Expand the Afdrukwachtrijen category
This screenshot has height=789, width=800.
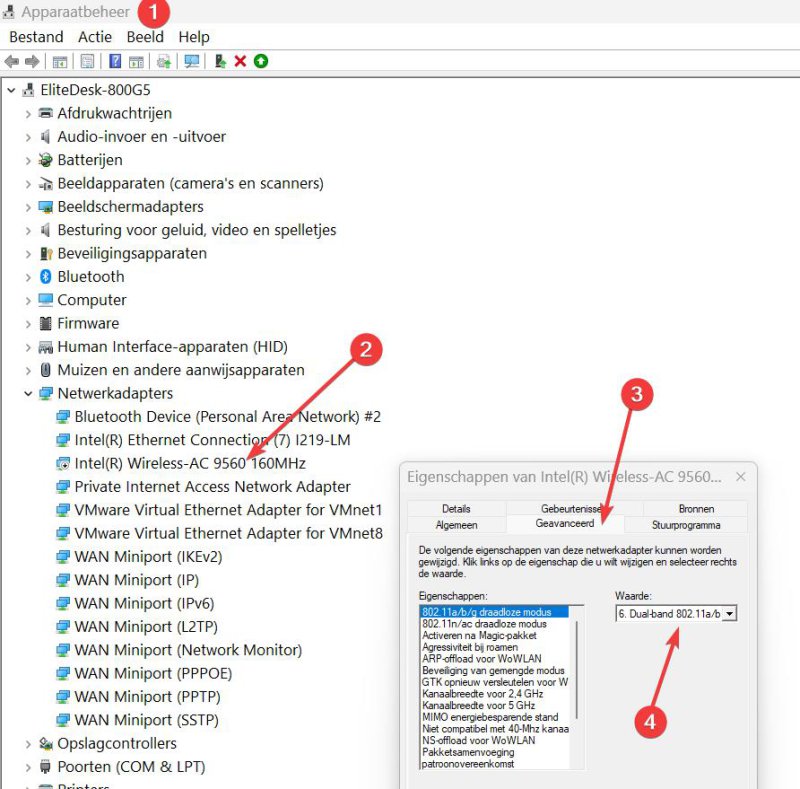point(28,113)
